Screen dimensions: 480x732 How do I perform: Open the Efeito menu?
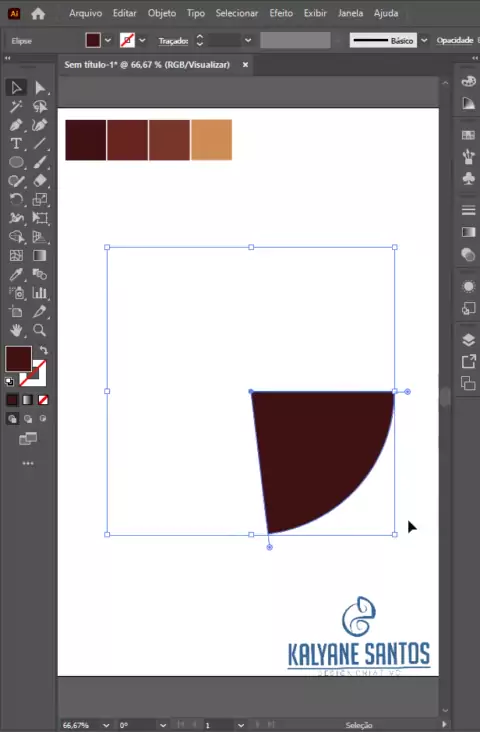pos(281,13)
